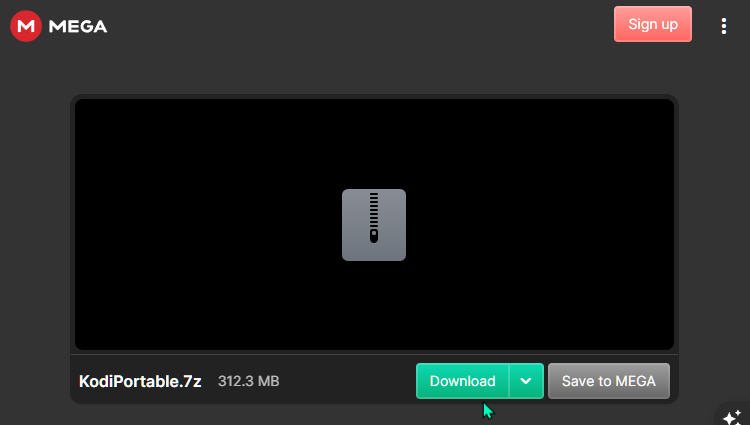Import the file using Save to MEGA
Viewport: 750px width, 425px height.
609,381
